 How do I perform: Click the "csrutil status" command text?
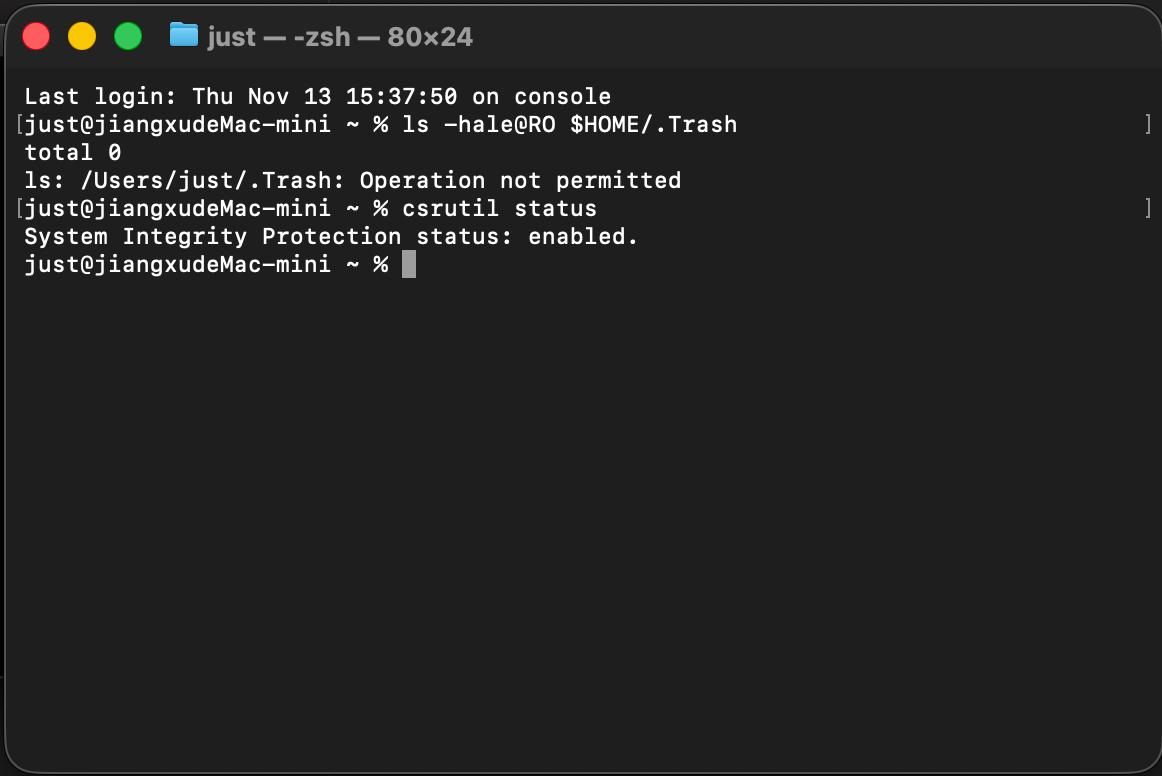click(x=499, y=209)
